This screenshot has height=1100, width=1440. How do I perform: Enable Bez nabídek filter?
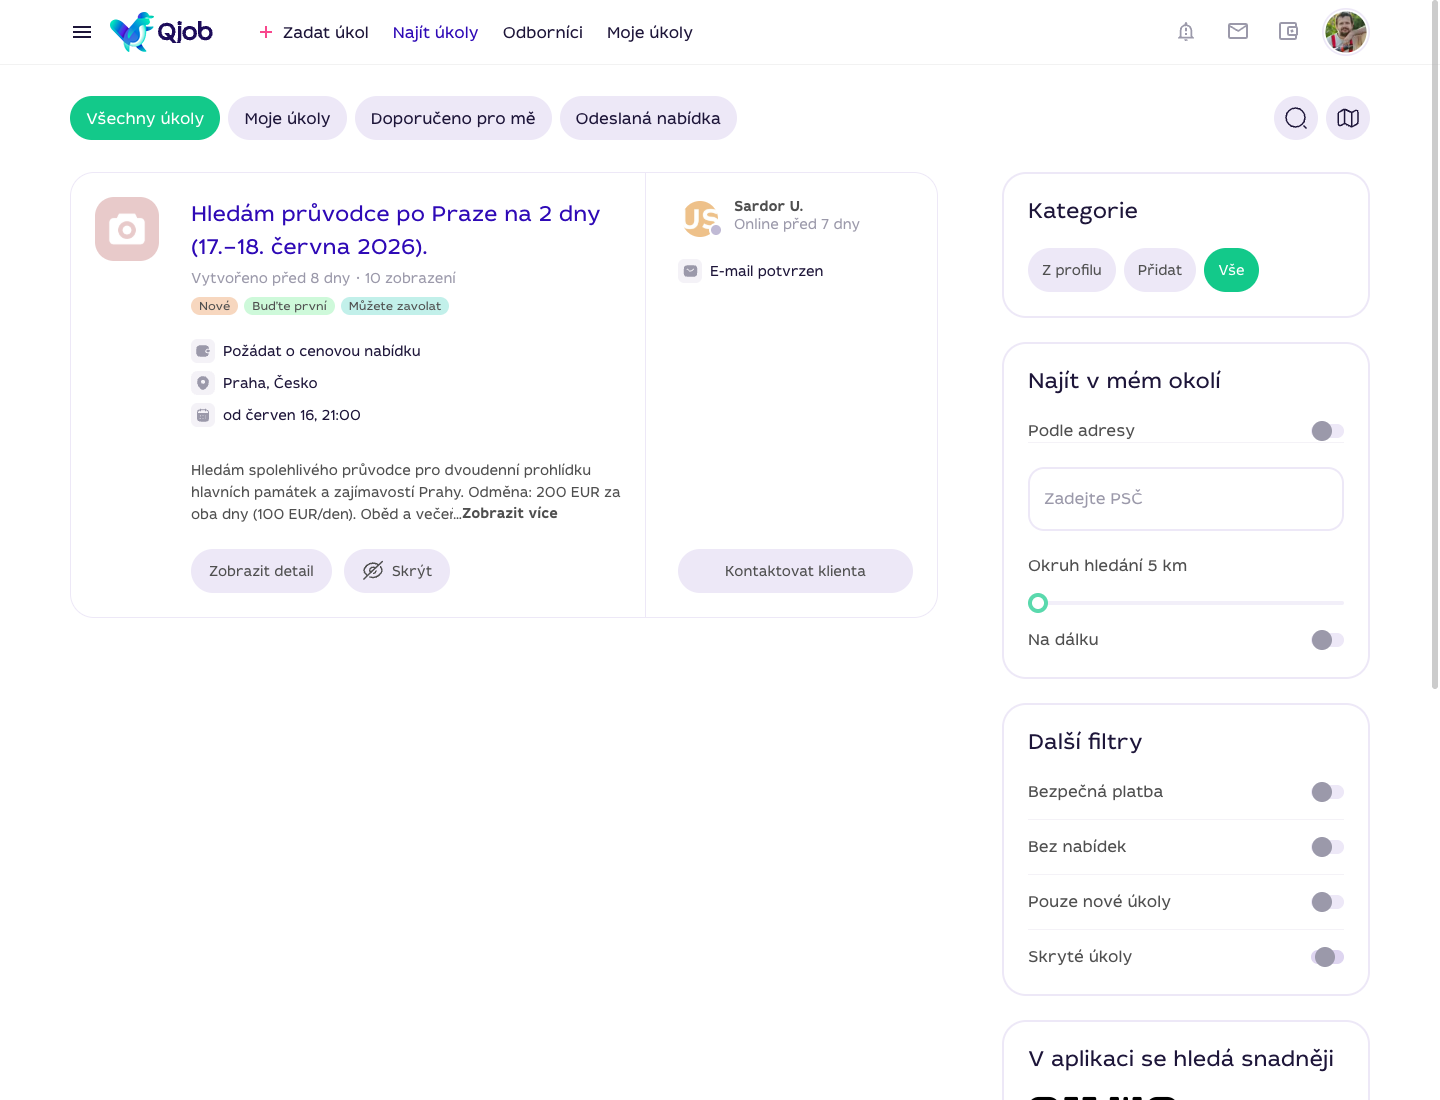pyautogui.click(x=1328, y=847)
